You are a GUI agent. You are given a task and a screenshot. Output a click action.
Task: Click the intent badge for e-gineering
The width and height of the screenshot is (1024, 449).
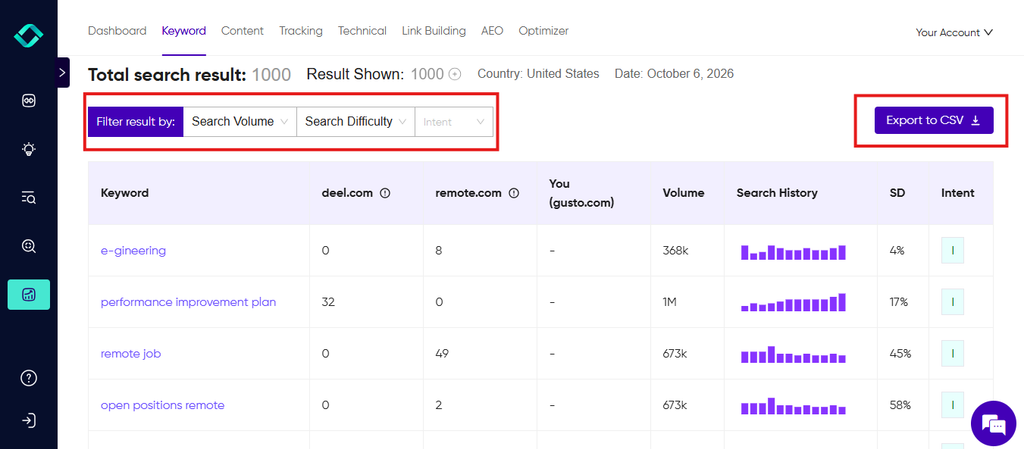point(952,251)
